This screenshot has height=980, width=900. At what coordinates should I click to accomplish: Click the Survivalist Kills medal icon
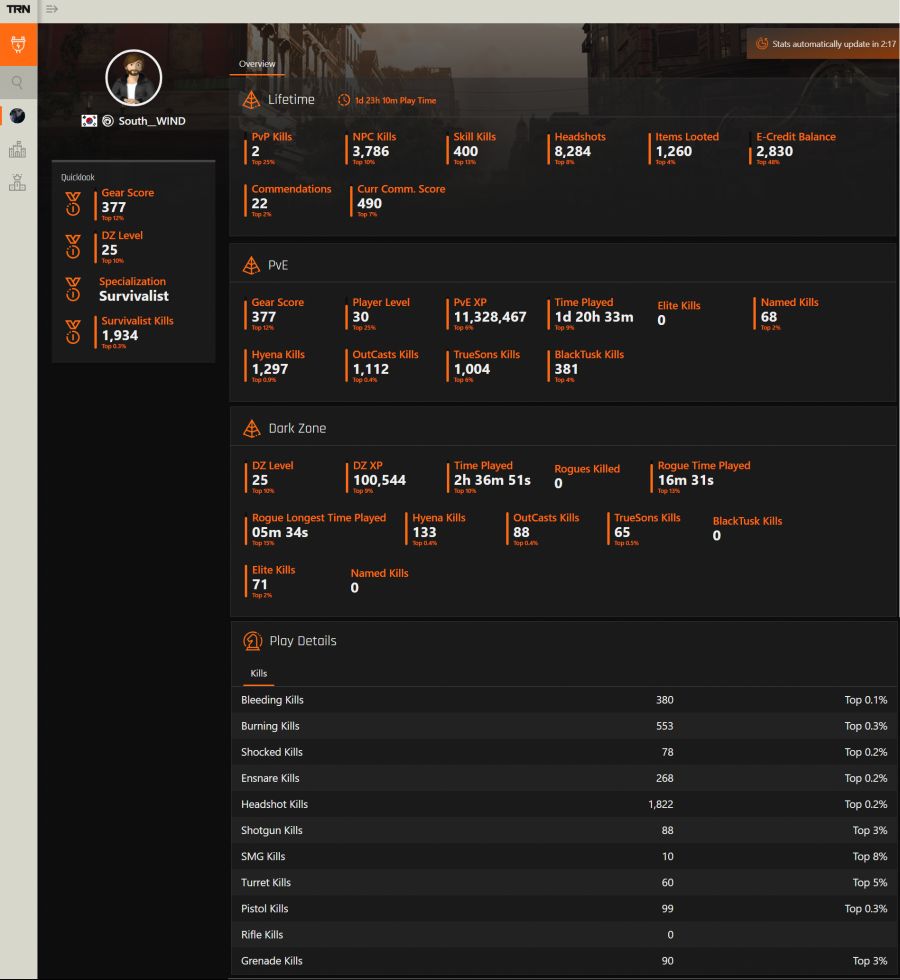73,331
